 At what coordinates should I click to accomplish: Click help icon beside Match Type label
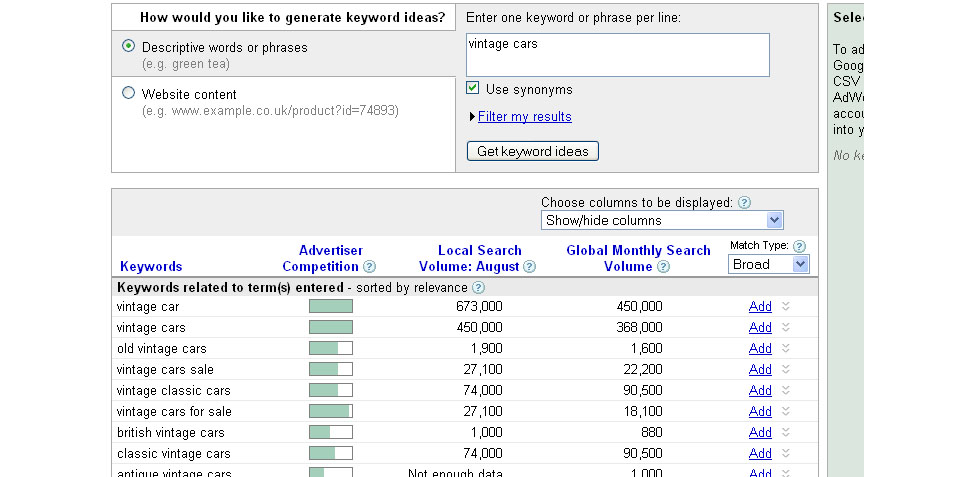point(799,246)
